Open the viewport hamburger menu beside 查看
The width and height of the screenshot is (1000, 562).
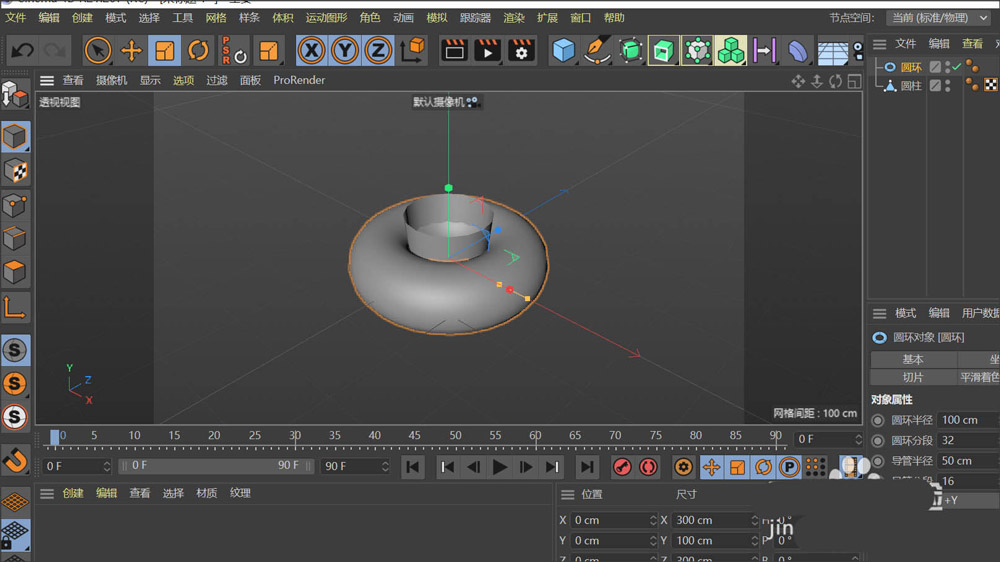(47, 80)
